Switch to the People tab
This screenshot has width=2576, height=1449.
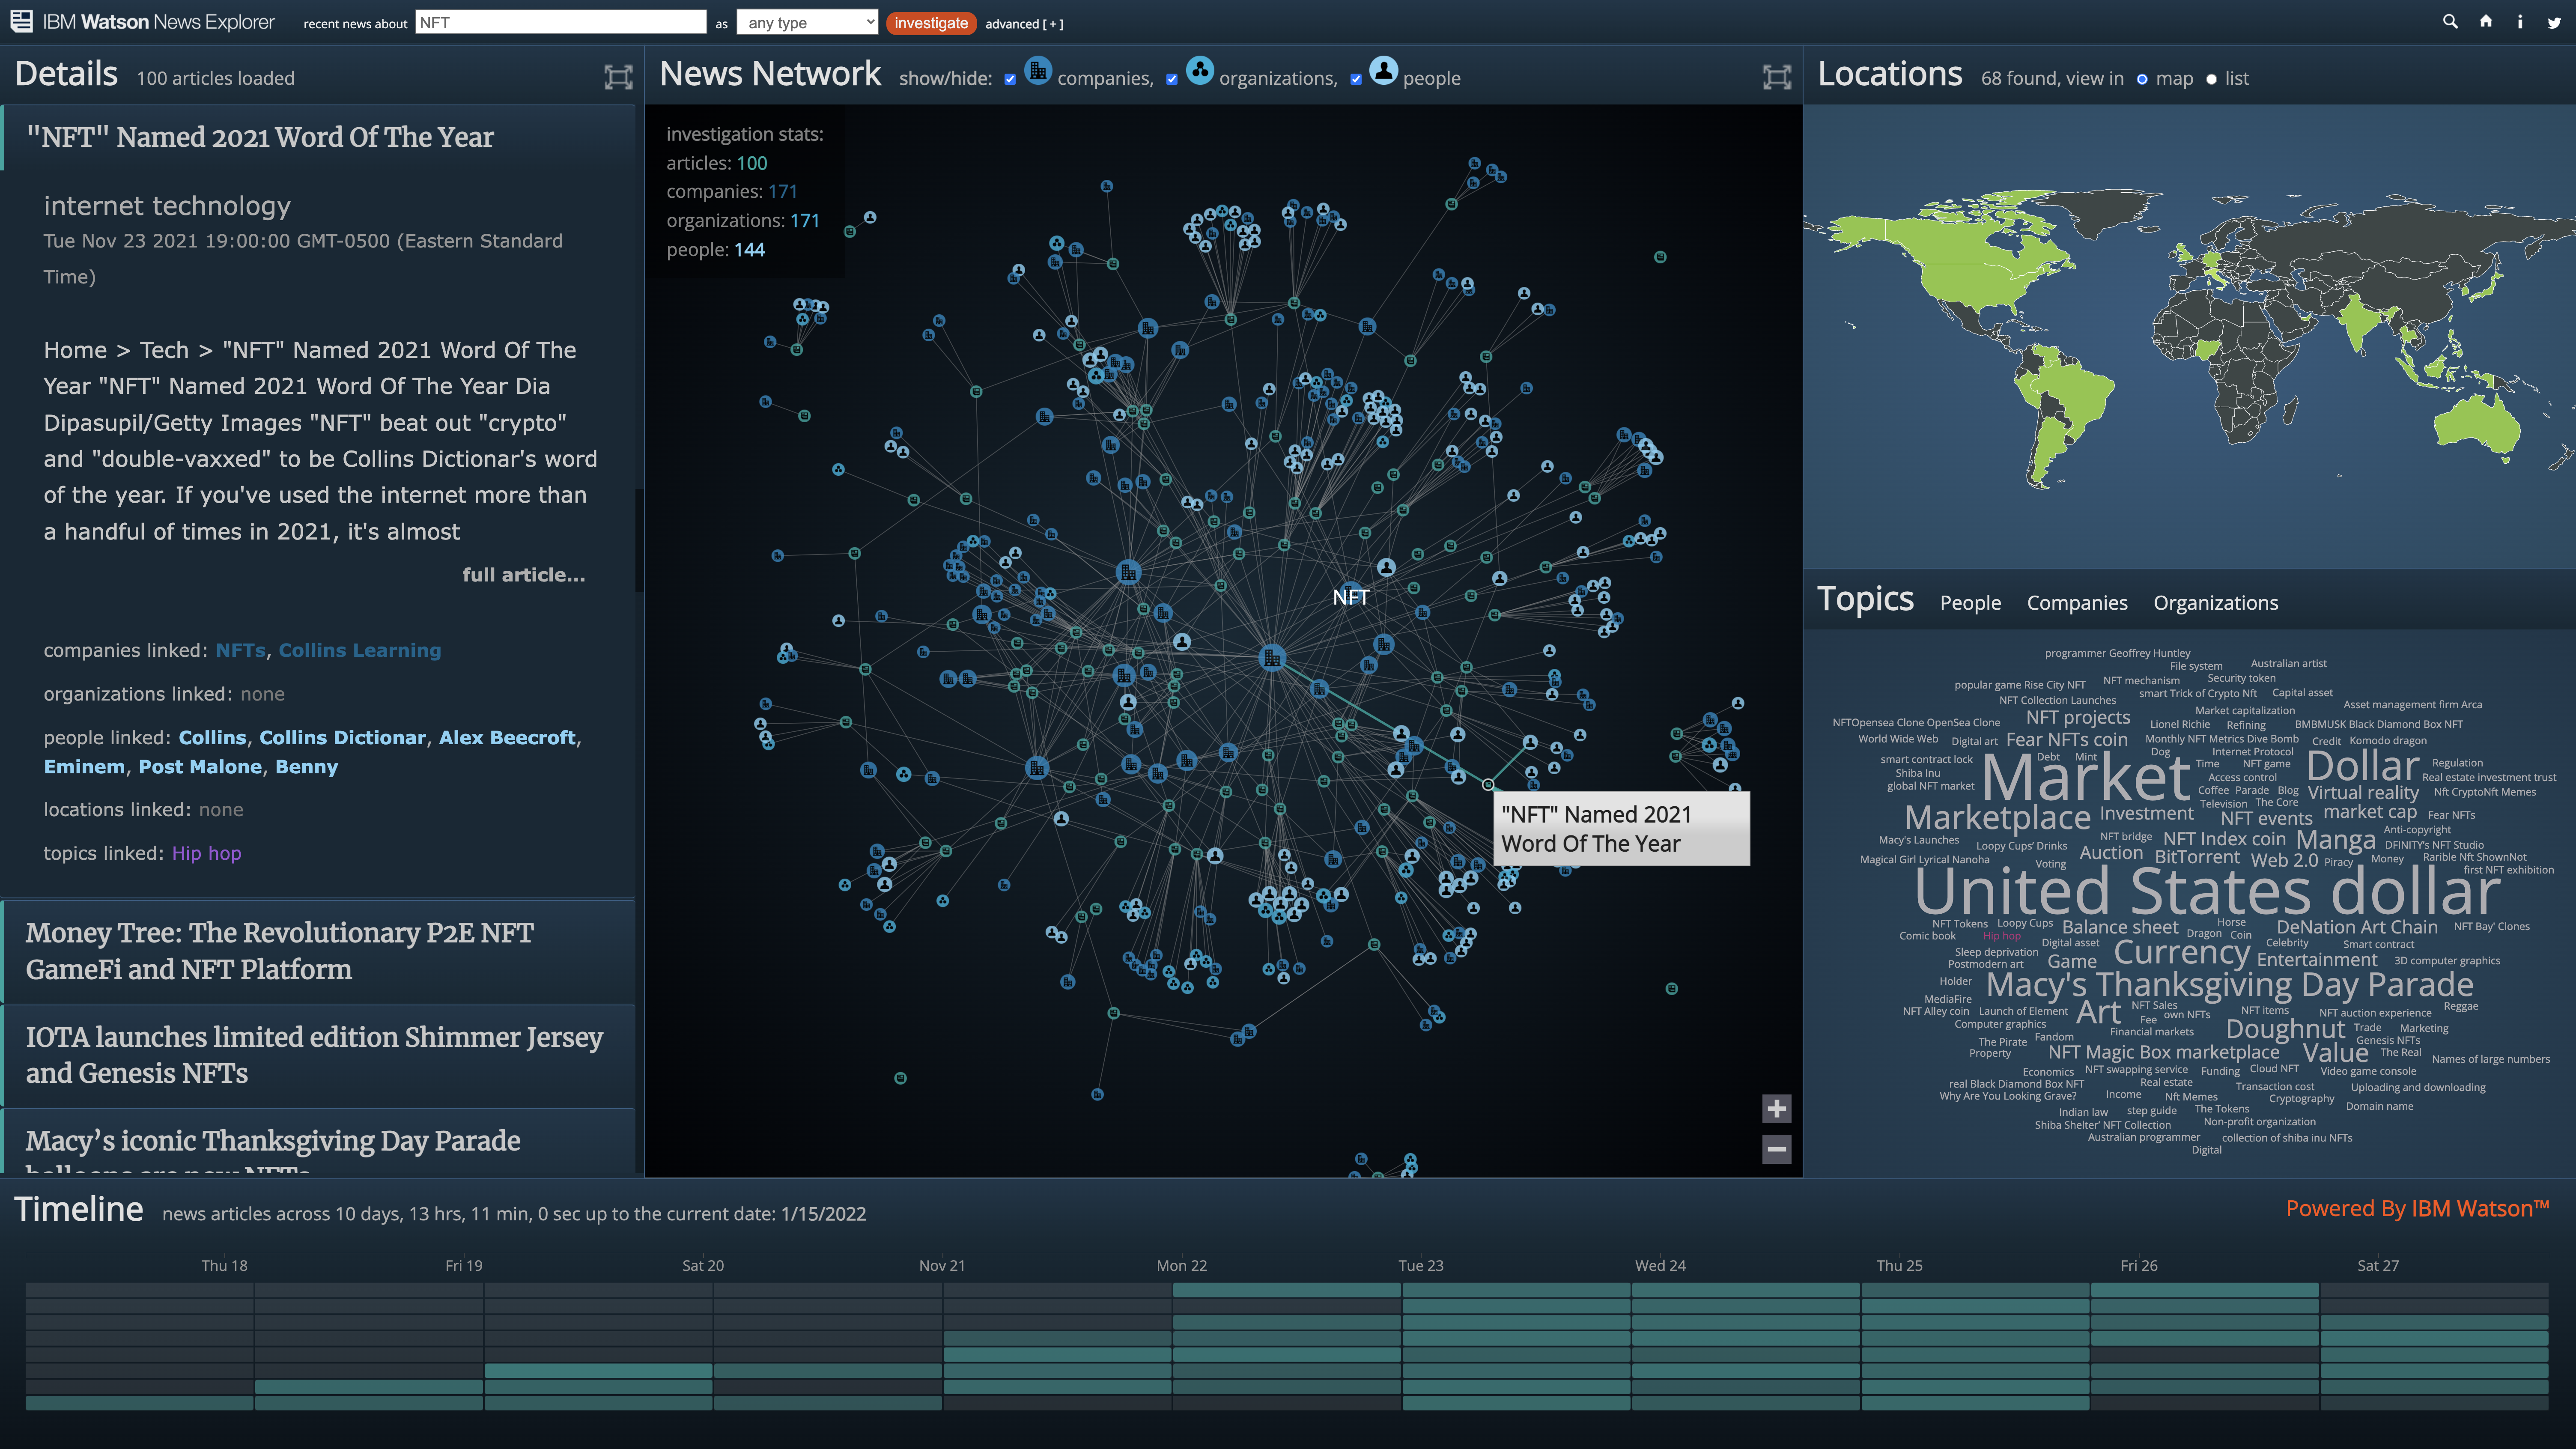point(1970,602)
